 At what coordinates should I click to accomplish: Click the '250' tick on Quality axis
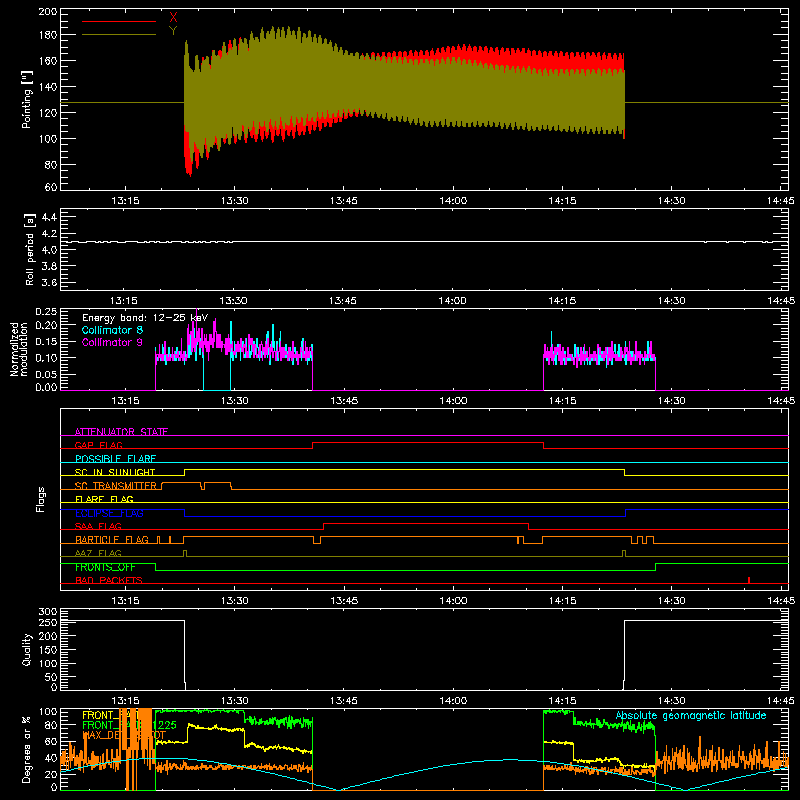(48, 623)
